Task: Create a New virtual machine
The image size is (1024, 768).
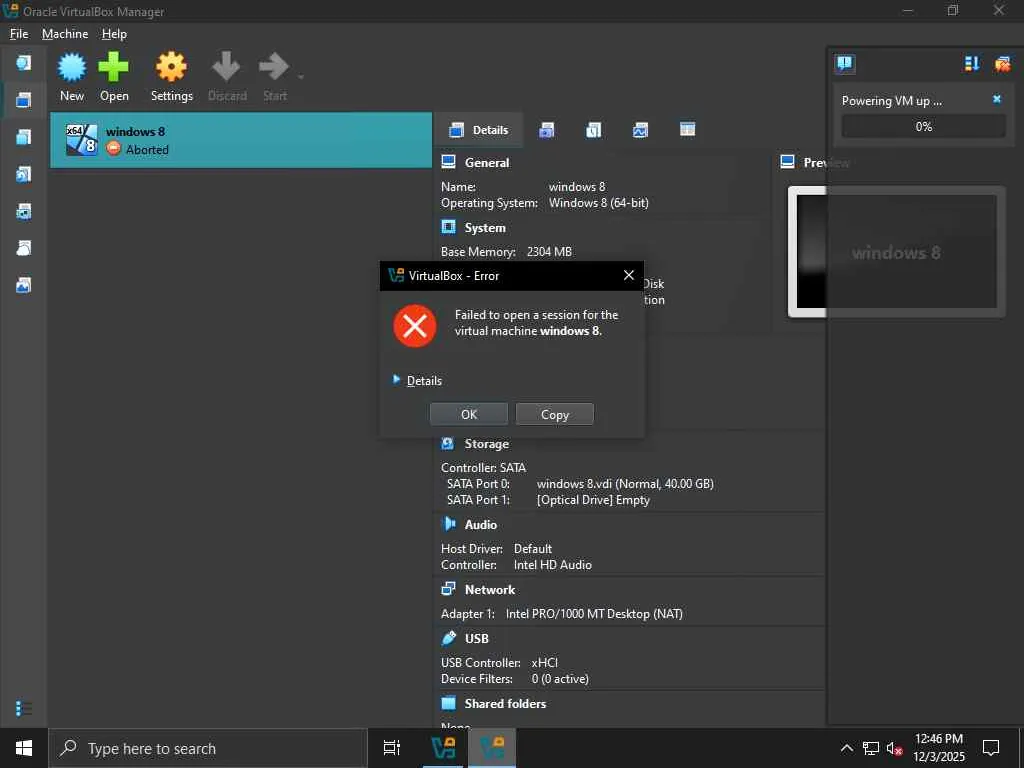Action: 72,76
